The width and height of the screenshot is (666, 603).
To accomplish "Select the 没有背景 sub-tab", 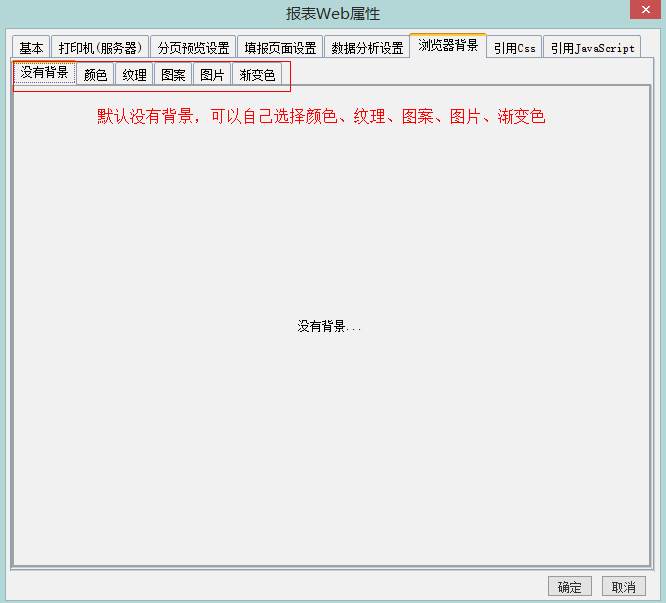I will [44, 72].
